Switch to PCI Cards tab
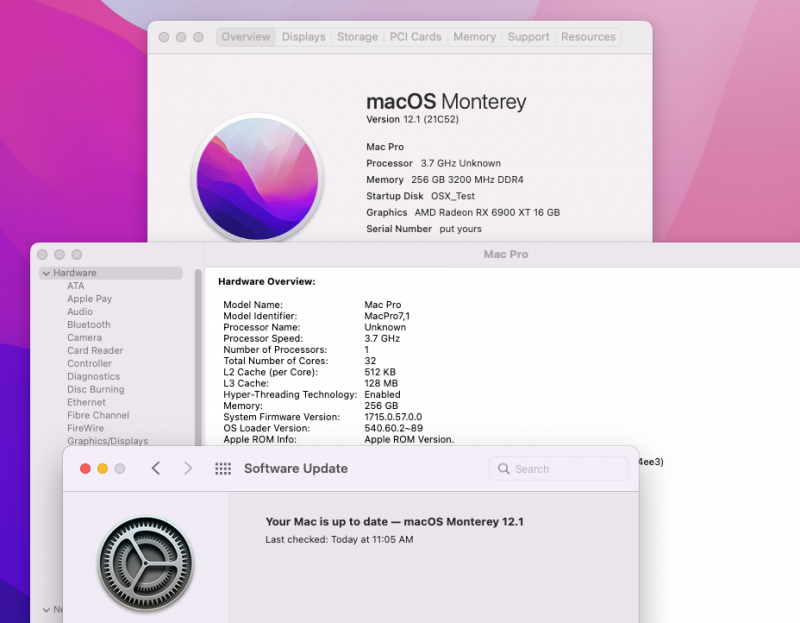The width and height of the screenshot is (800, 623). coord(415,37)
